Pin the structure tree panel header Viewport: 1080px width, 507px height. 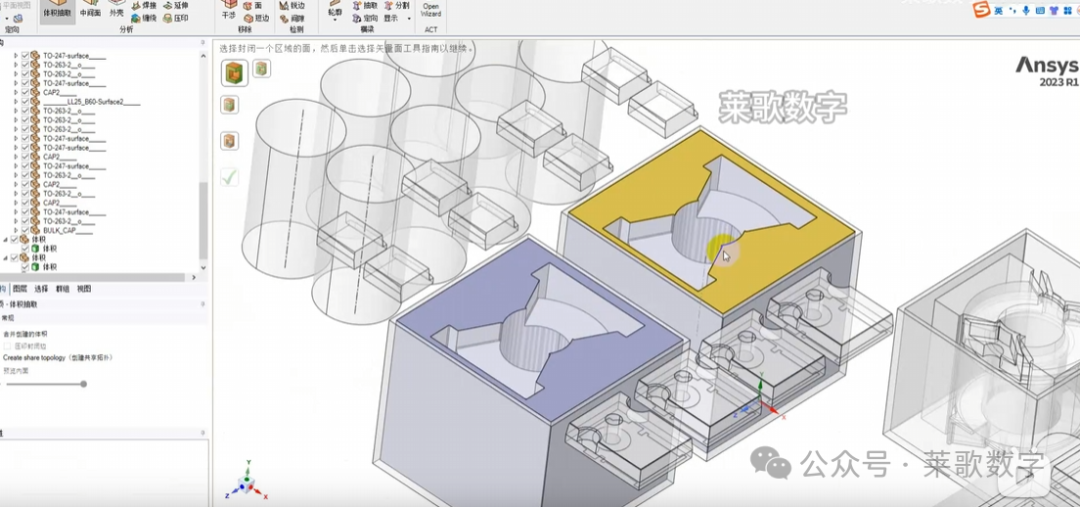point(202,43)
